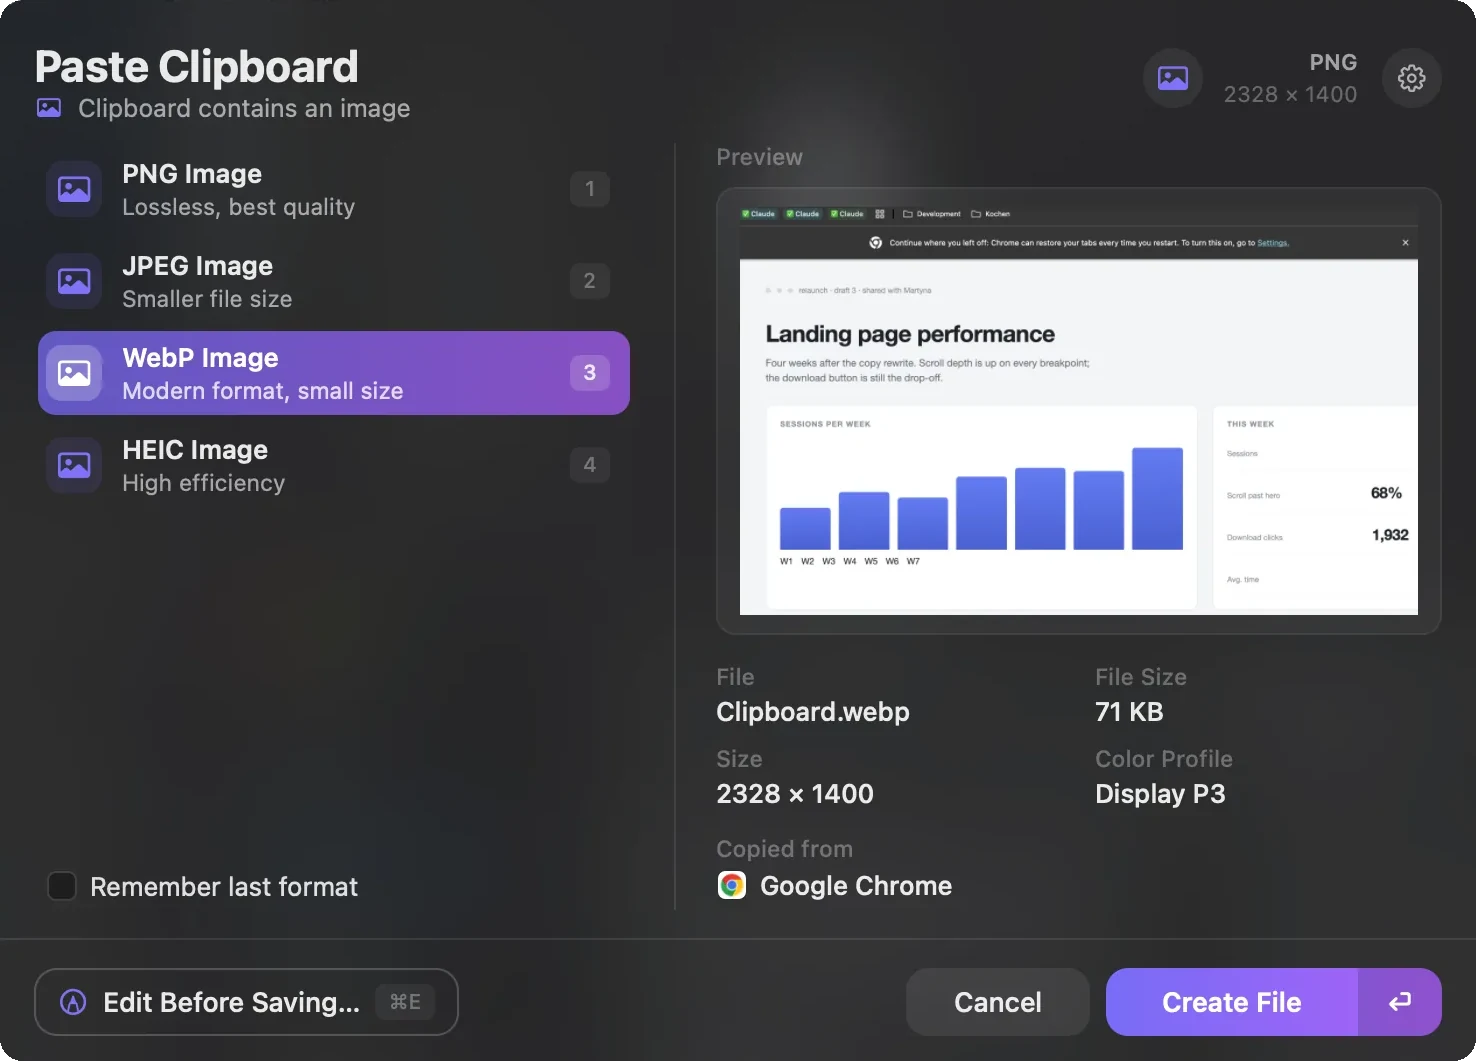Click the shortcut badge 4 for HEIC
This screenshot has width=1476, height=1061.
[590, 465]
